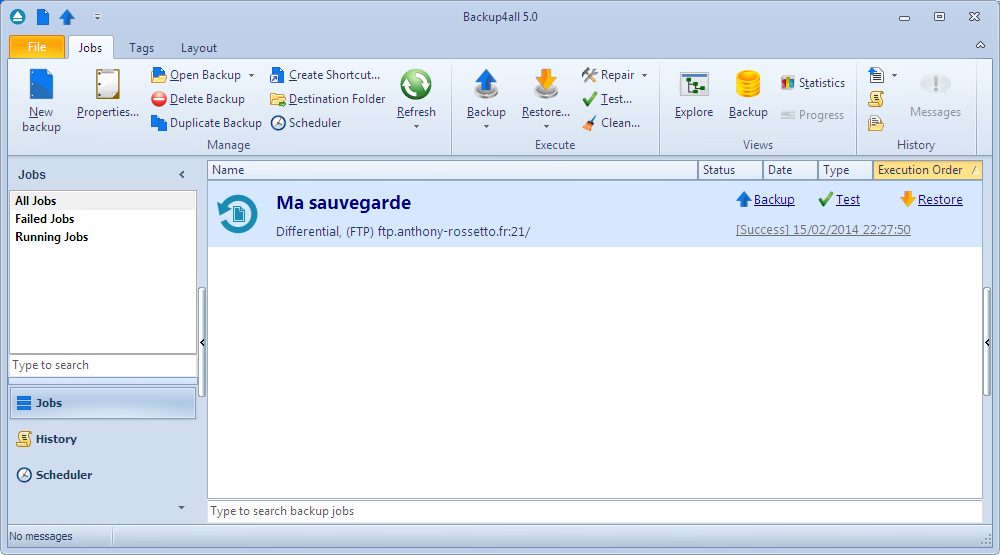Click the Progress view button
Screen dimensions: 1000x555
tap(812, 115)
